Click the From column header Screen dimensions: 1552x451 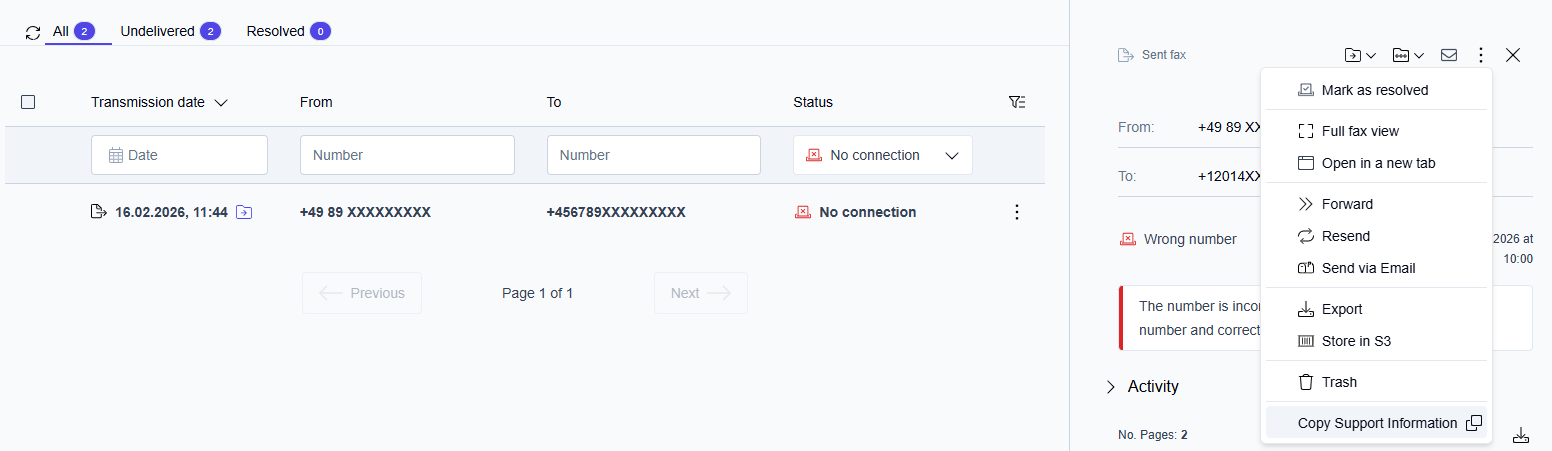coord(316,102)
